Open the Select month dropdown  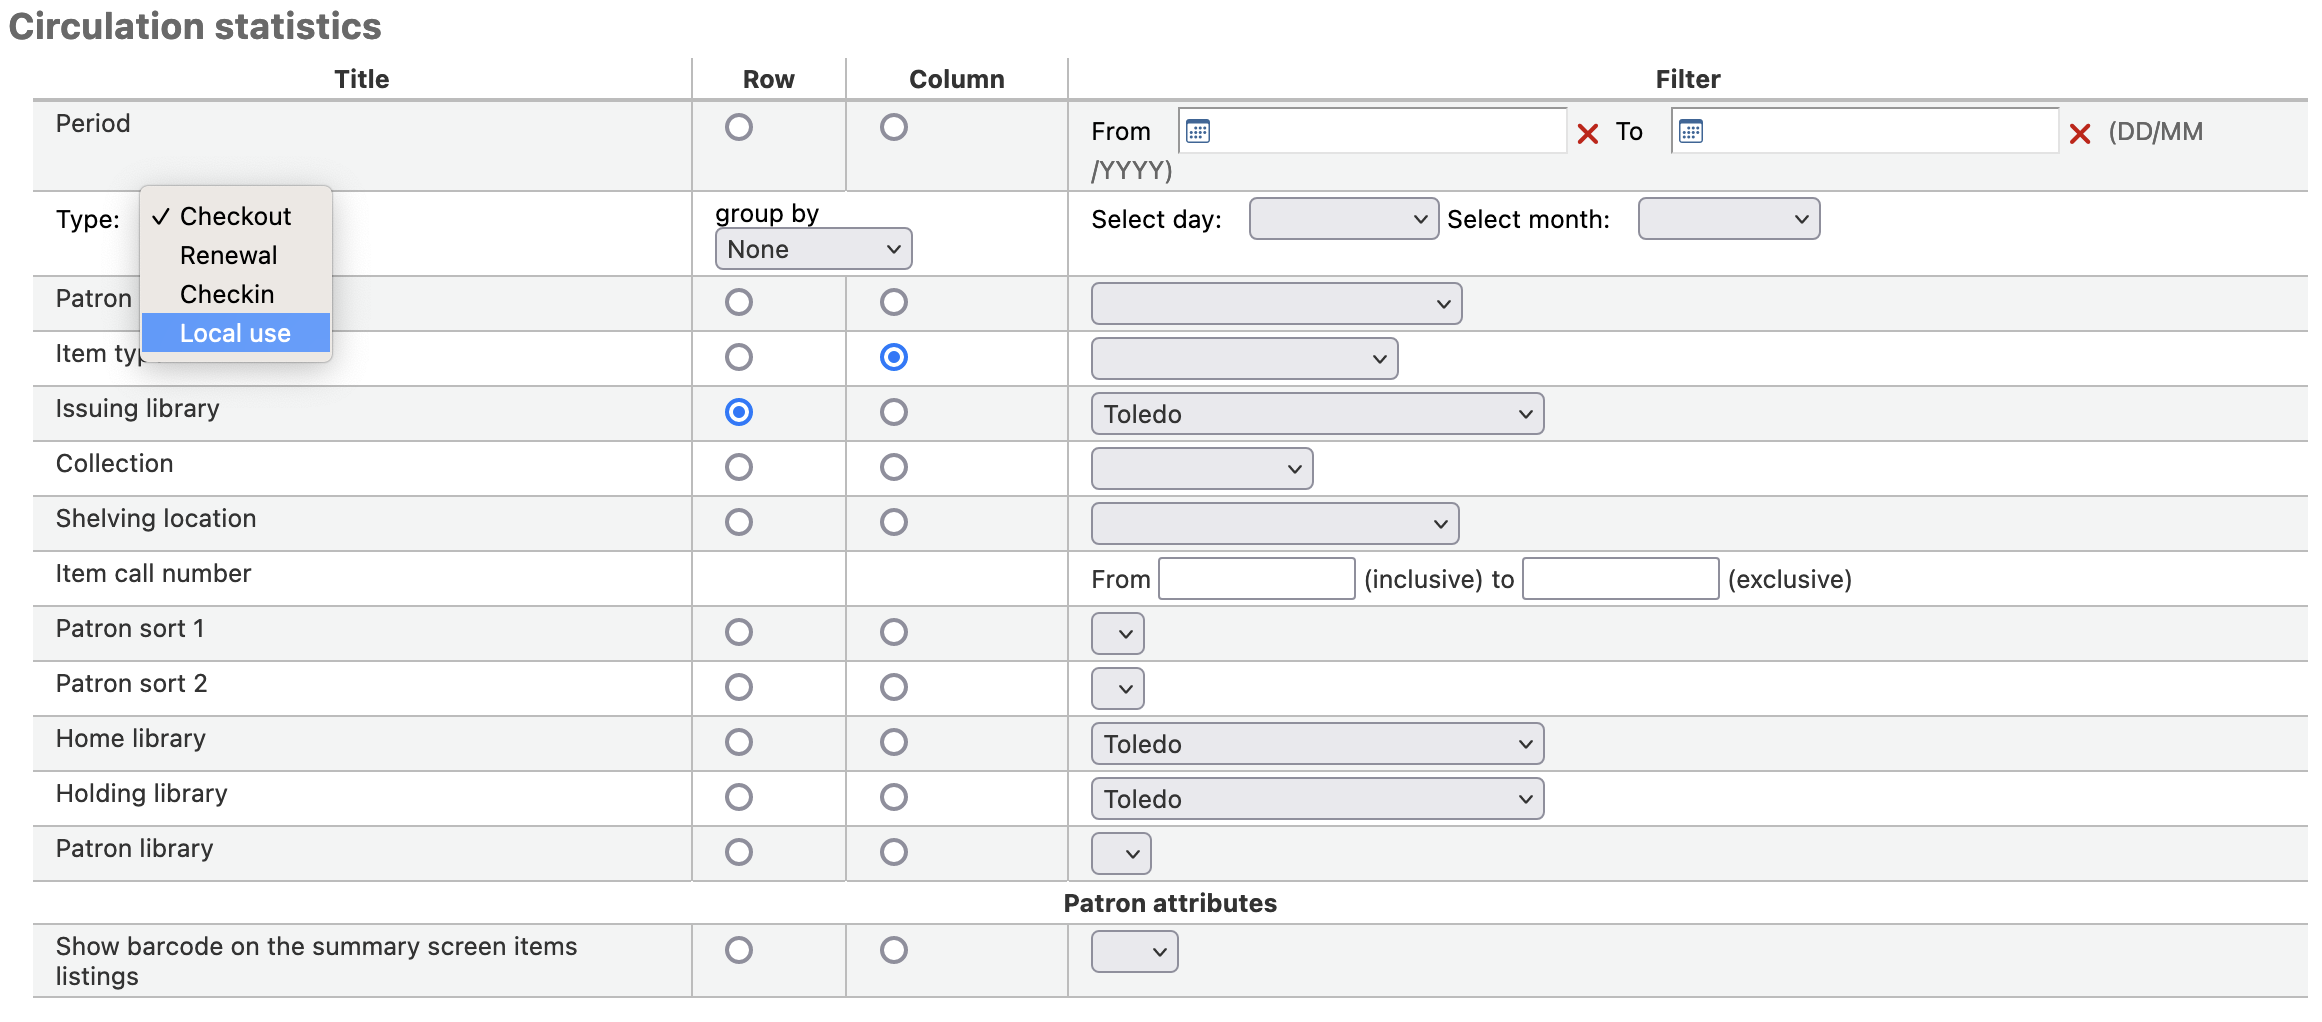(1727, 218)
